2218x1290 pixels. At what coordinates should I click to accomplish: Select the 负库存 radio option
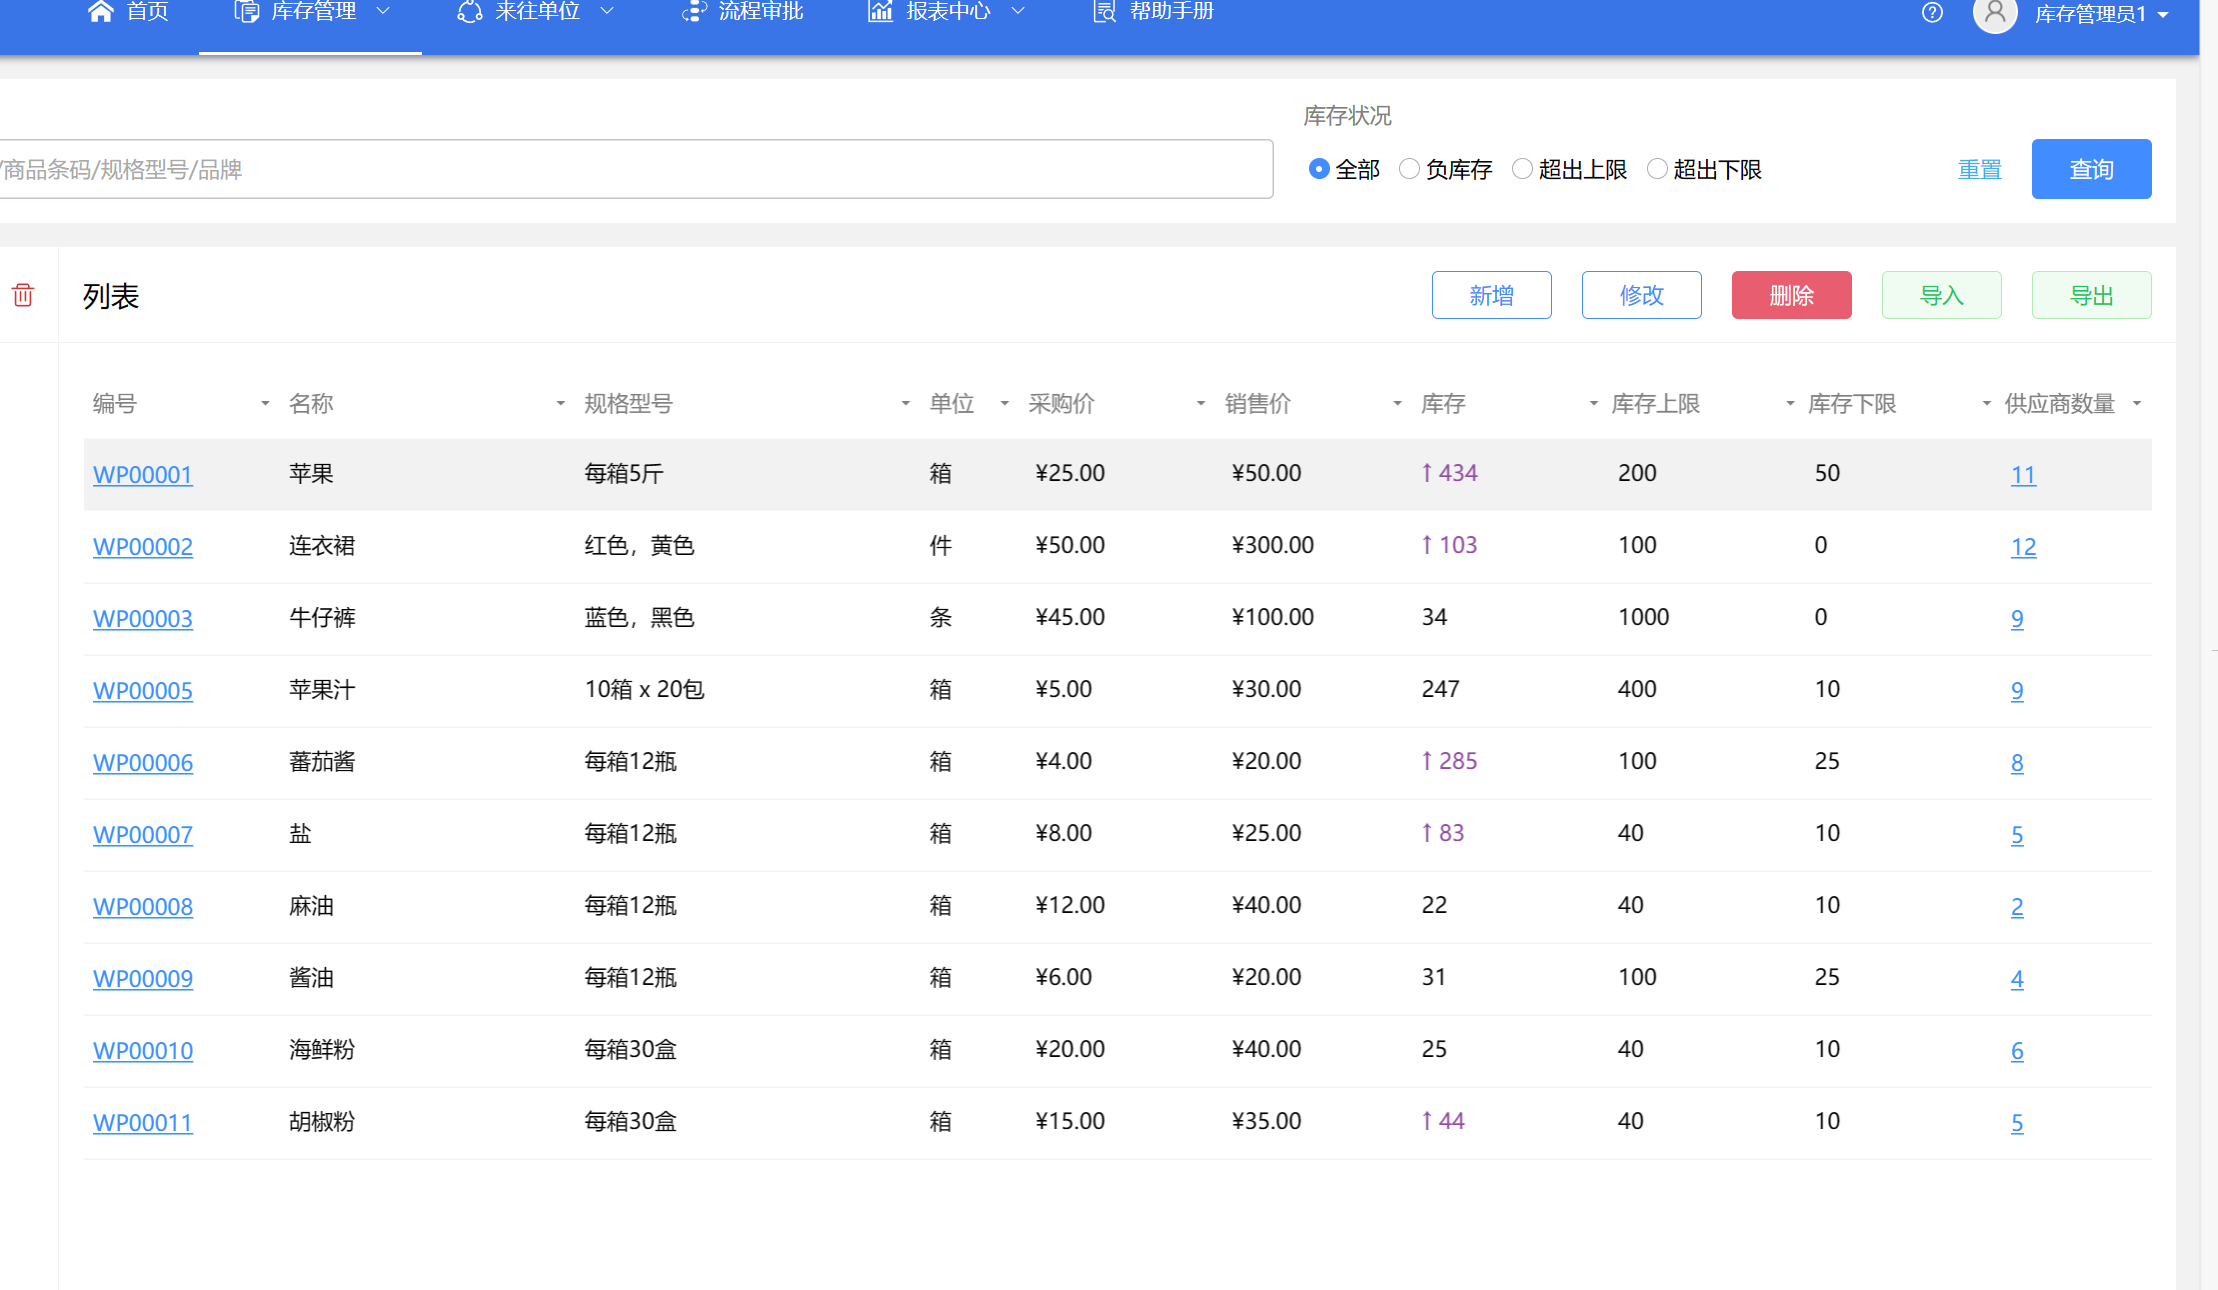tap(1409, 169)
